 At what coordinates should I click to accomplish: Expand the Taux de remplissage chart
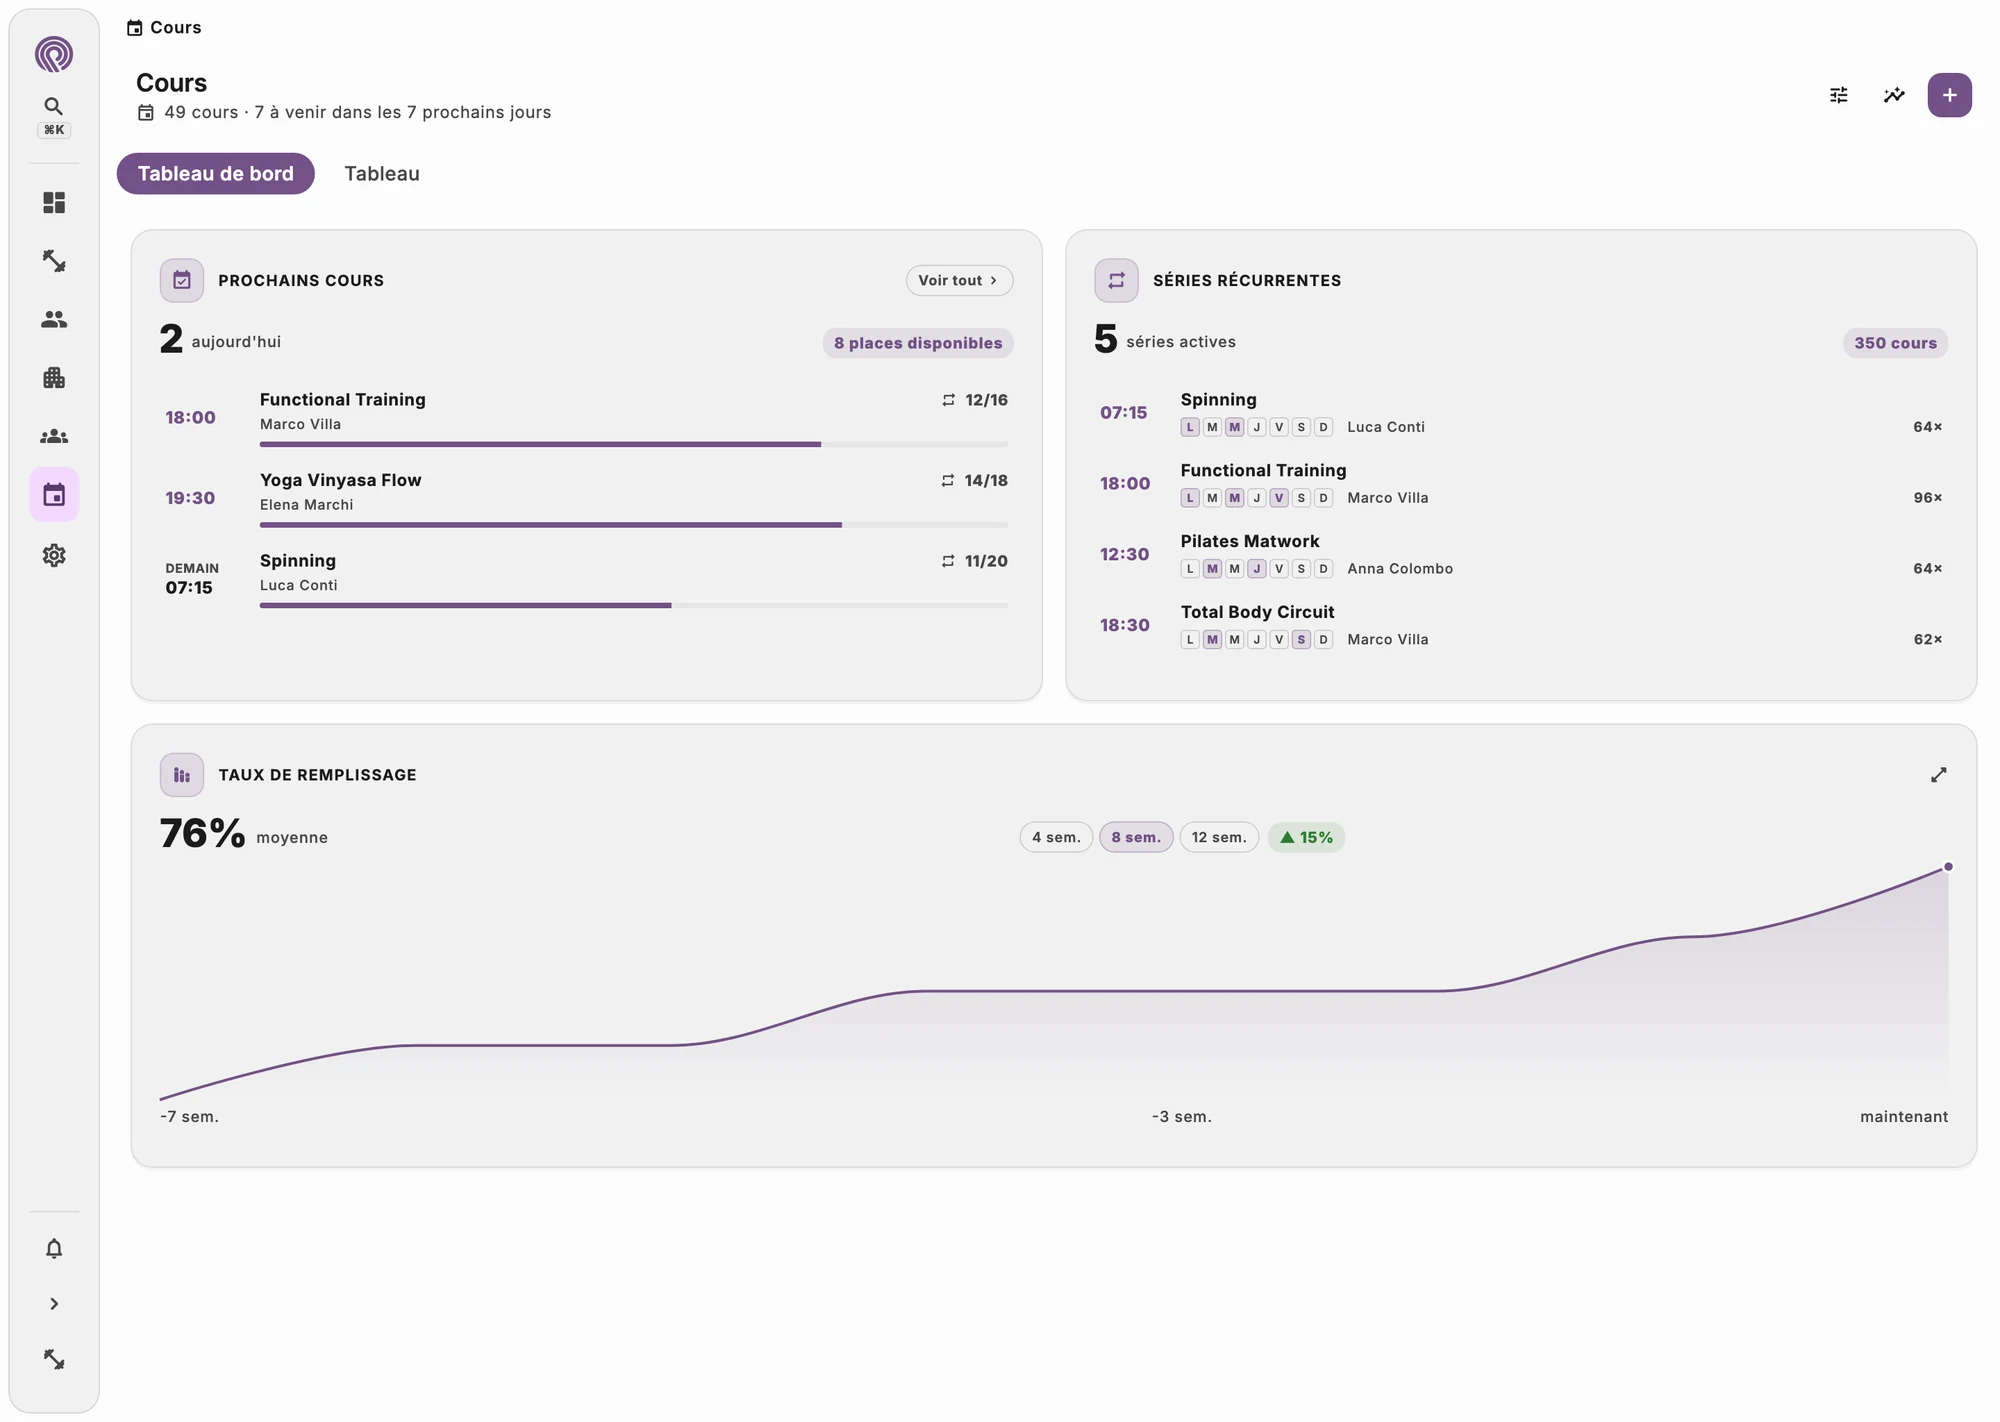click(x=1938, y=775)
